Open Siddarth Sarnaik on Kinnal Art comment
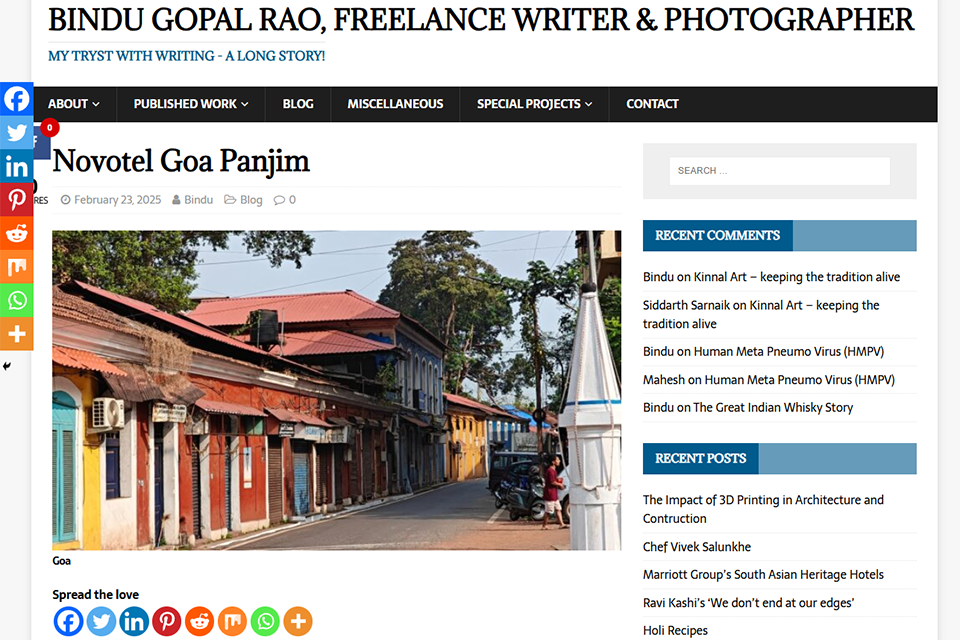The image size is (960, 640). [x=761, y=314]
